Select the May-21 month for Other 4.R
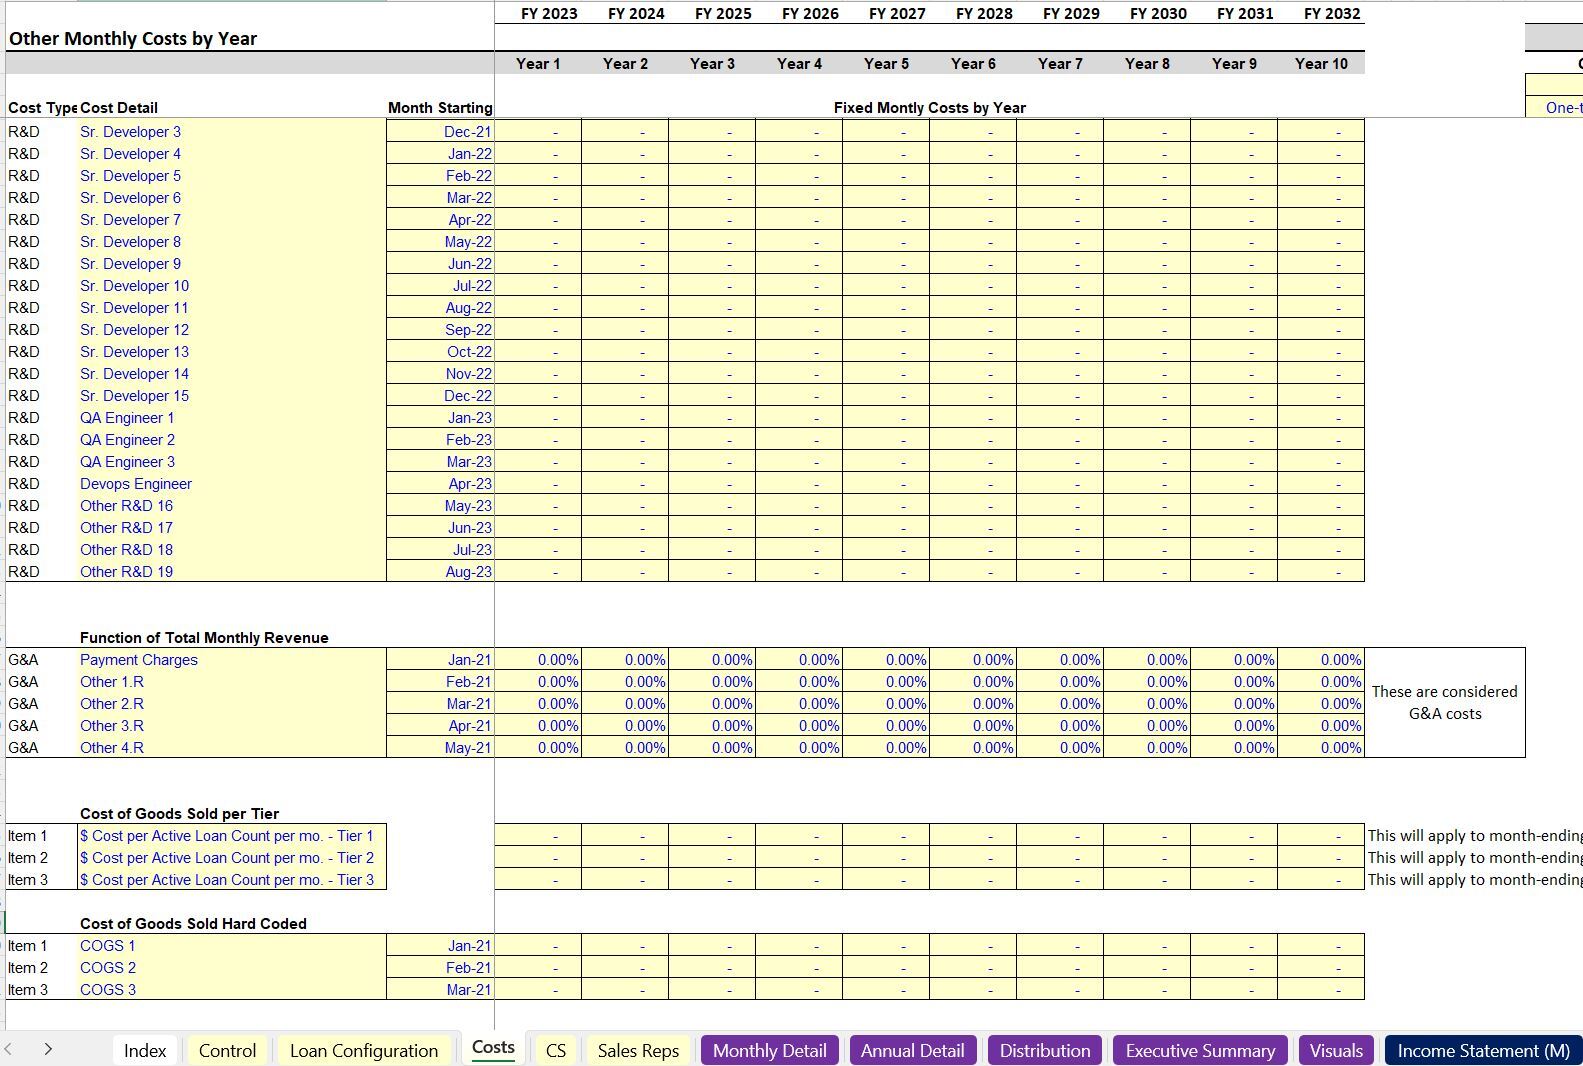Image resolution: width=1583 pixels, height=1066 pixels. click(440, 747)
